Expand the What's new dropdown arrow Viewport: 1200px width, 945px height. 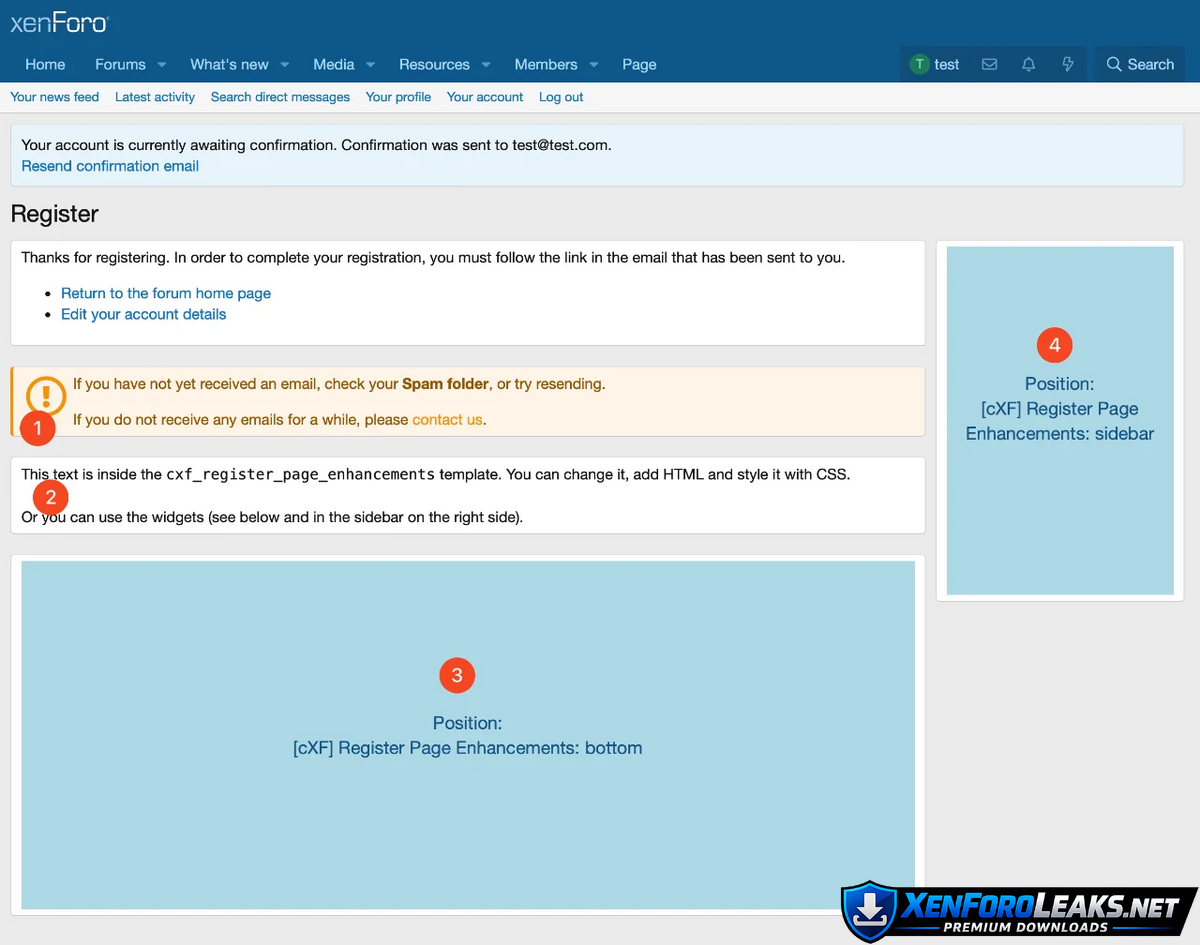click(x=285, y=65)
